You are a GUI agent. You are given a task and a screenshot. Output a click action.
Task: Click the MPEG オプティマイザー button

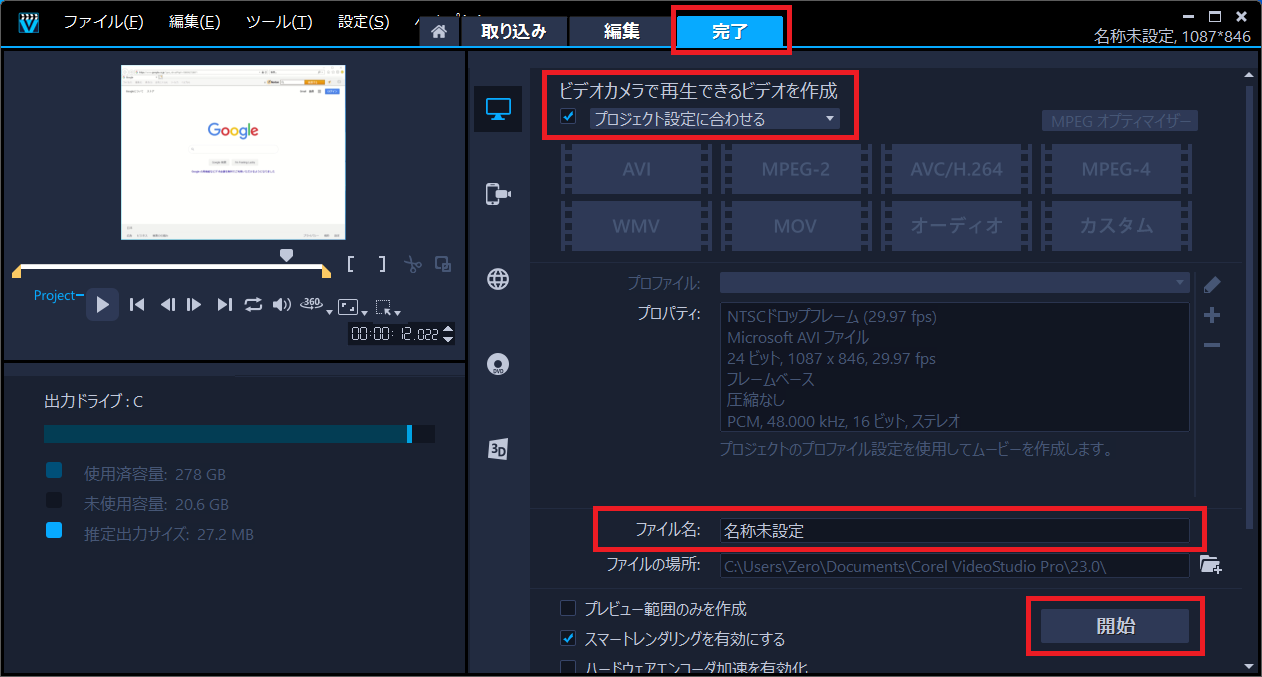point(1120,121)
